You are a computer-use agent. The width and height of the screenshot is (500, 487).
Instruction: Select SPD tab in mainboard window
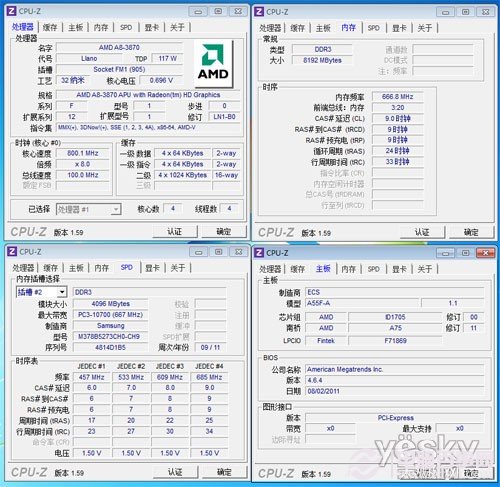(373, 269)
